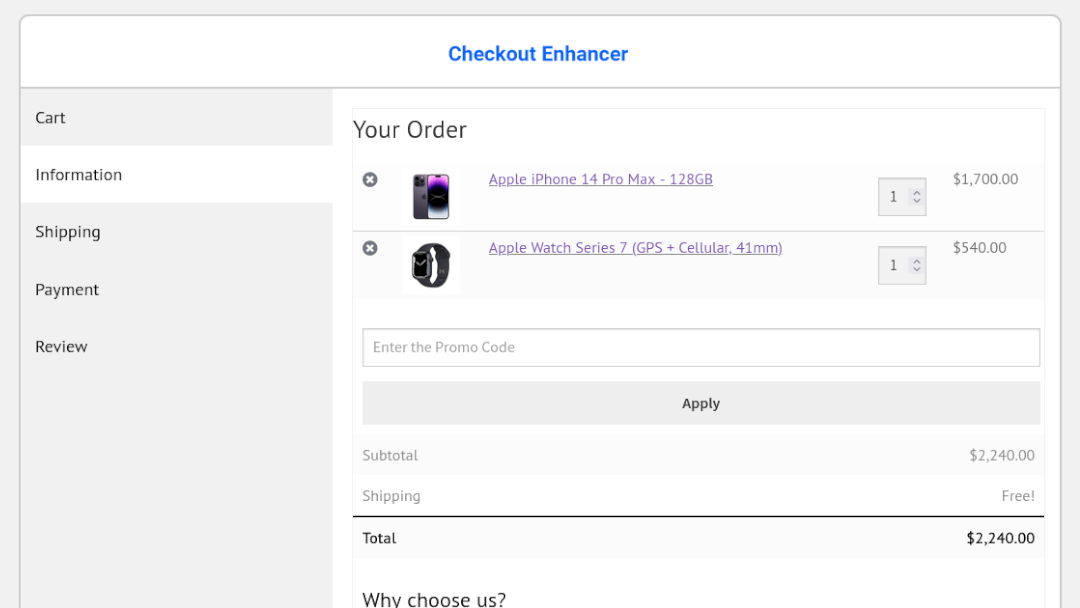
Task: Click the Checkout Enhancer title
Action: (538, 53)
